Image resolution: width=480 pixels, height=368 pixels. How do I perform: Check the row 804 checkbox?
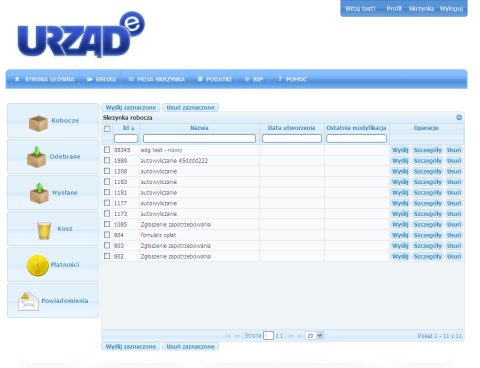(x=107, y=235)
